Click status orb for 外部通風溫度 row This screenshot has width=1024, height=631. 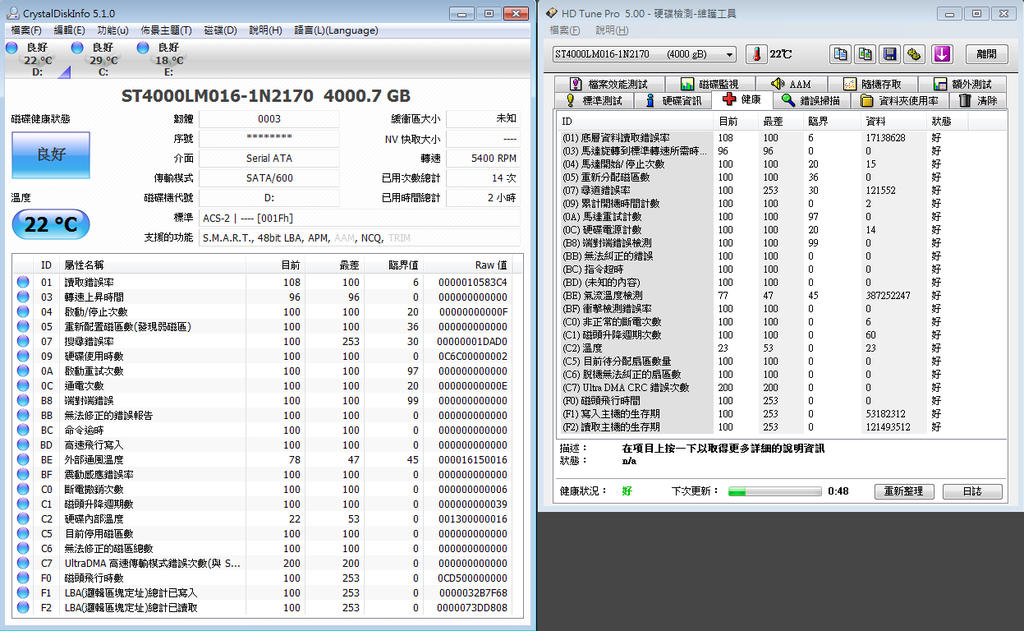(23, 460)
